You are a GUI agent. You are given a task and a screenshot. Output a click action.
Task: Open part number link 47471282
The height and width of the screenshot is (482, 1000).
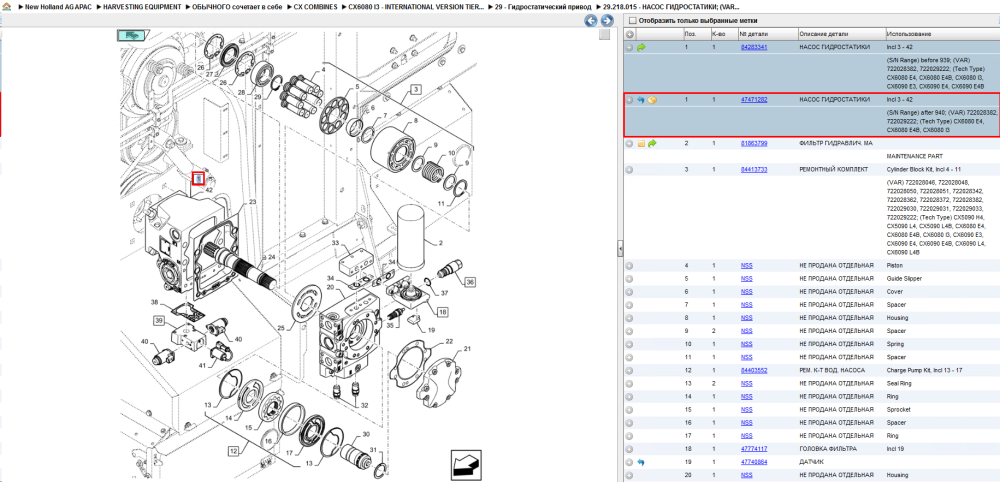(x=754, y=100)
